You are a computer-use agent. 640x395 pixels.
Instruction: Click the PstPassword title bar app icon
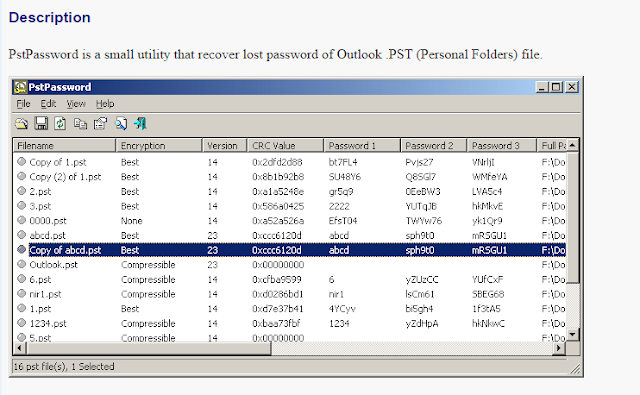click(x=20, y=87)
